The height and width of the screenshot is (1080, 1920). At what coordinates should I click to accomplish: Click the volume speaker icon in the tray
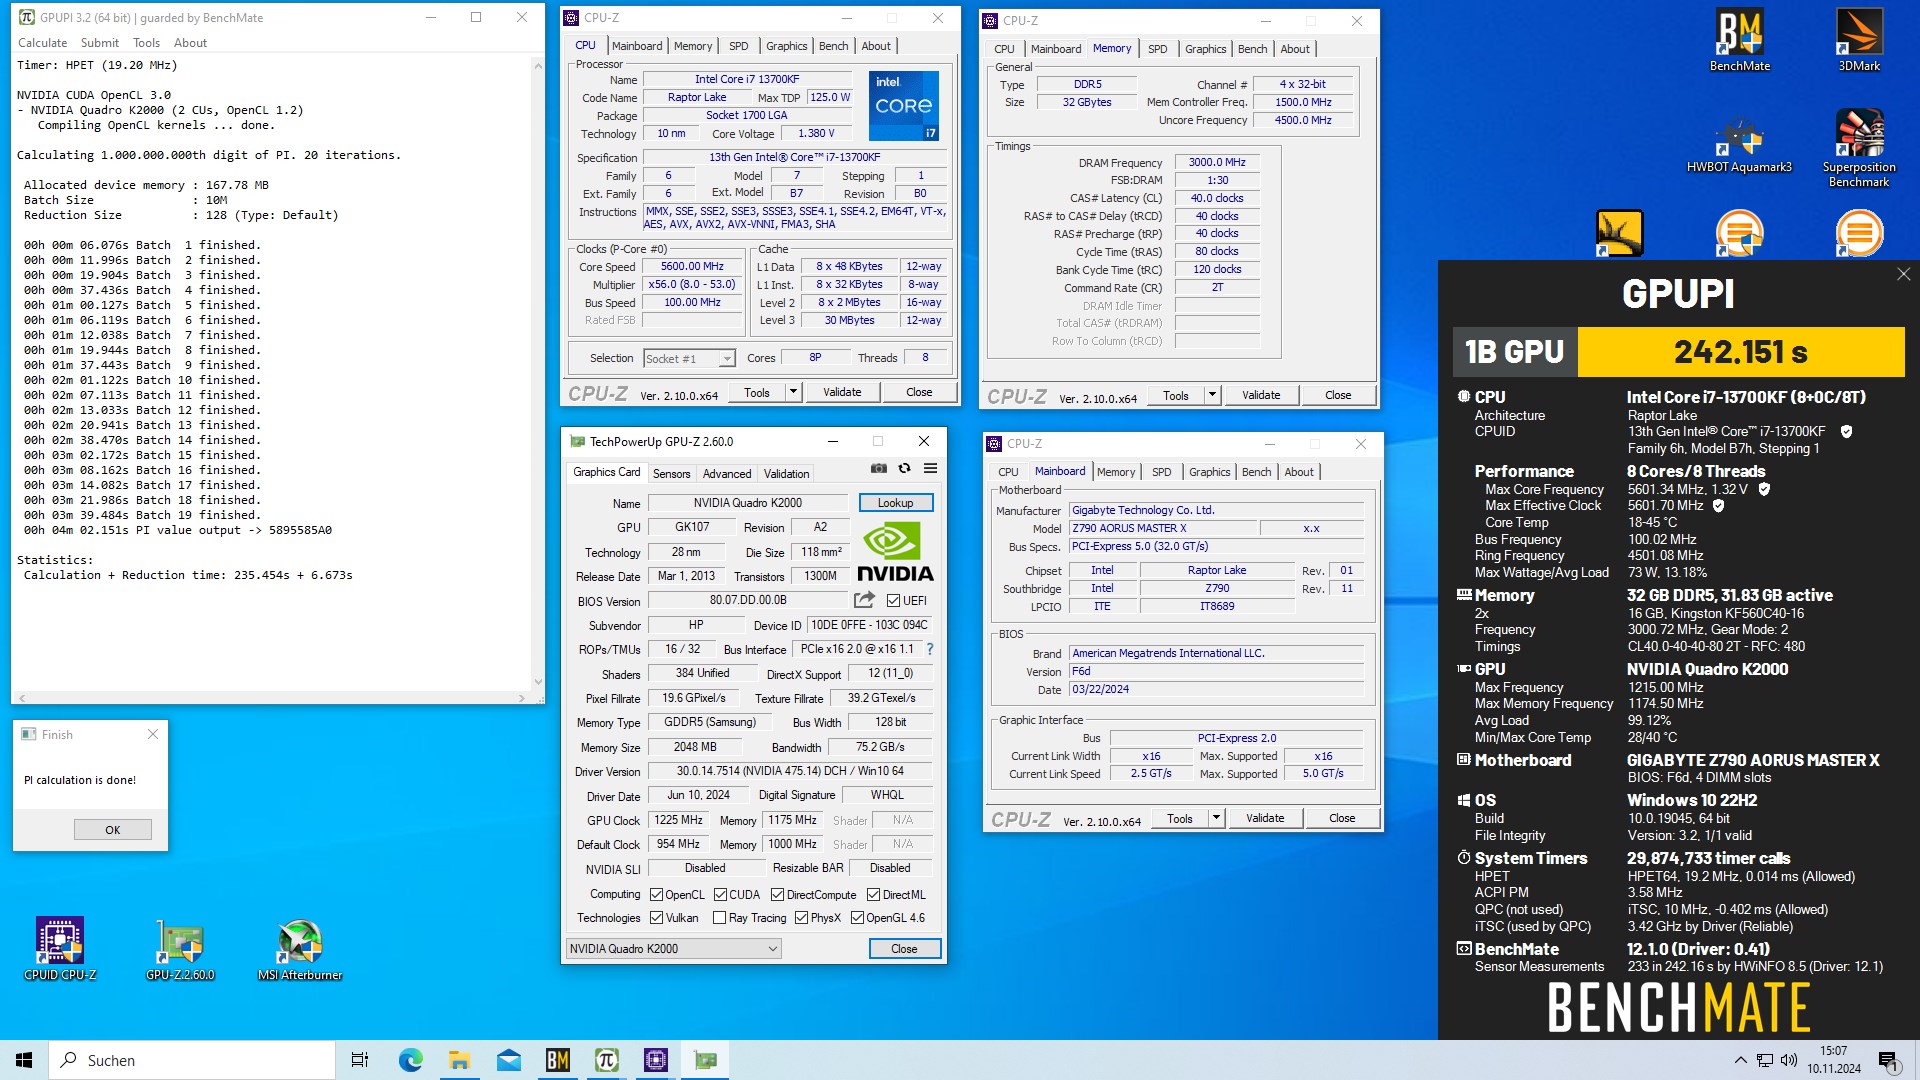pos(1789,1060)
